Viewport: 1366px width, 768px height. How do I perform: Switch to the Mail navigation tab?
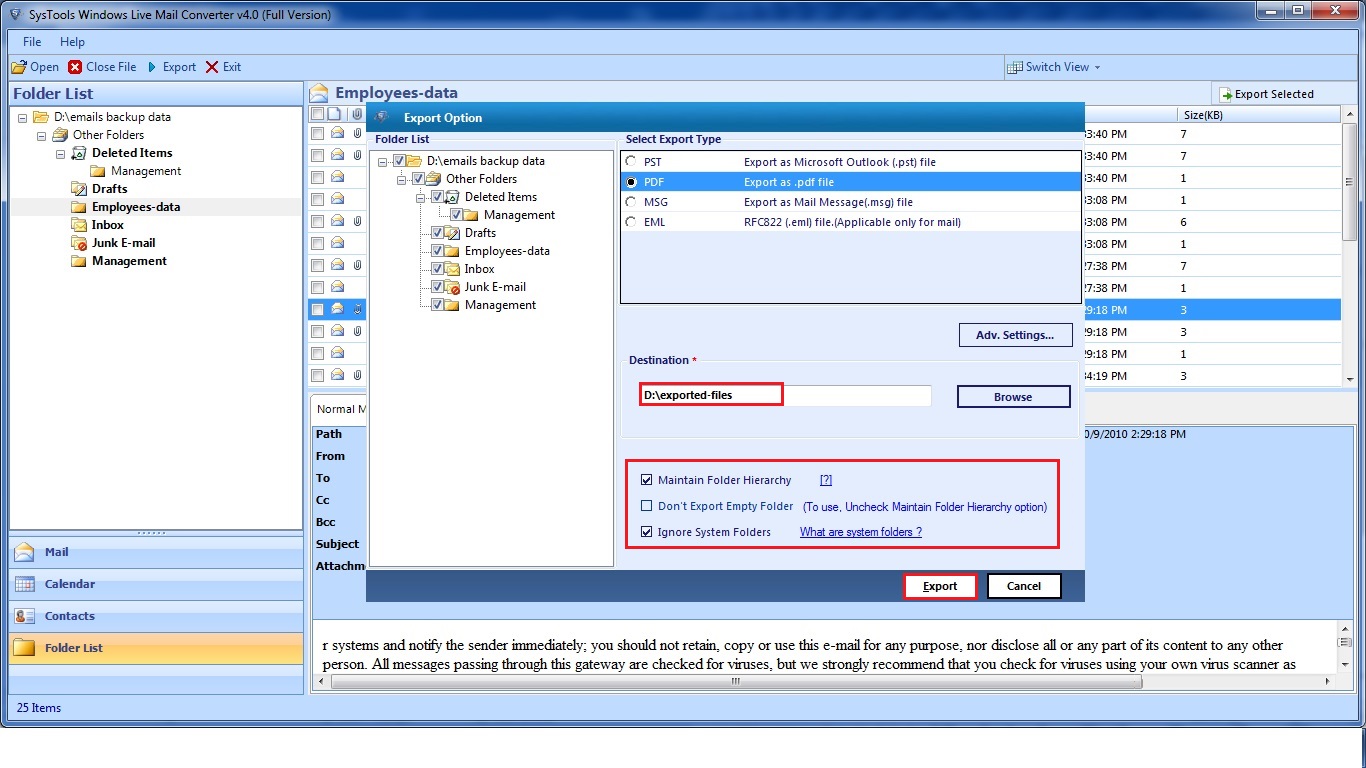156,552
